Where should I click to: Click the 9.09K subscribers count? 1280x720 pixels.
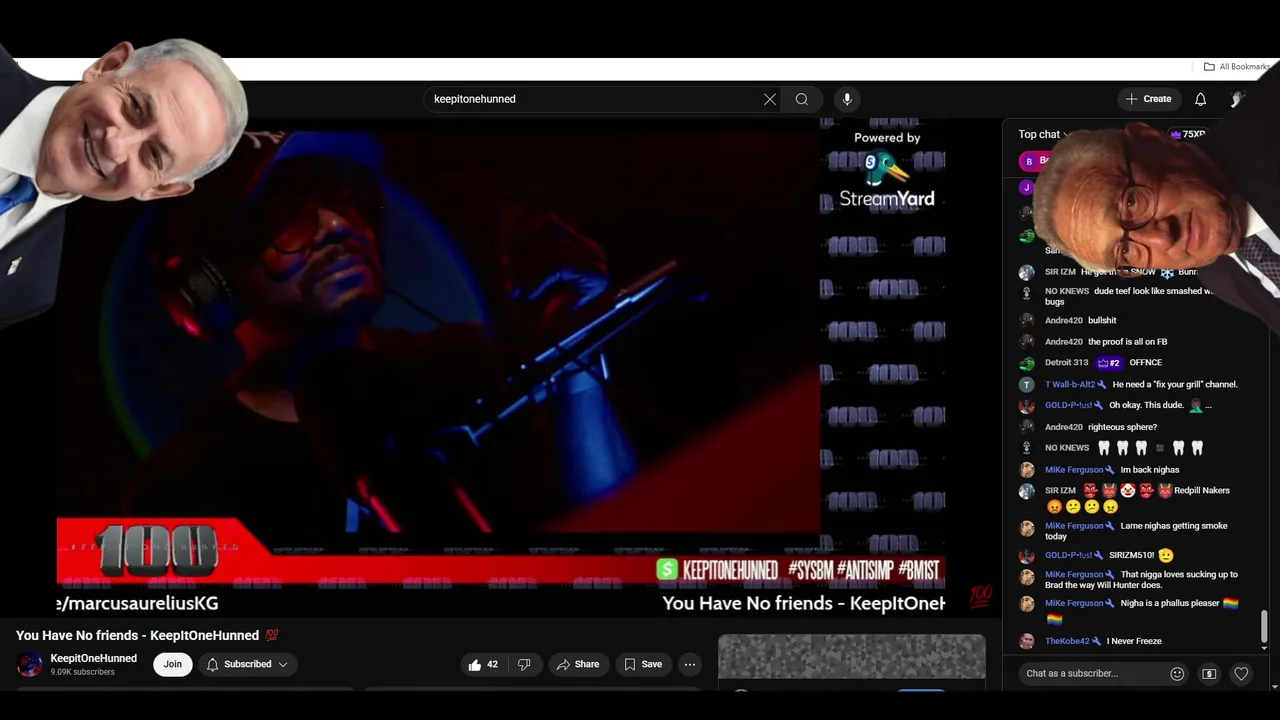coord(83,672)
